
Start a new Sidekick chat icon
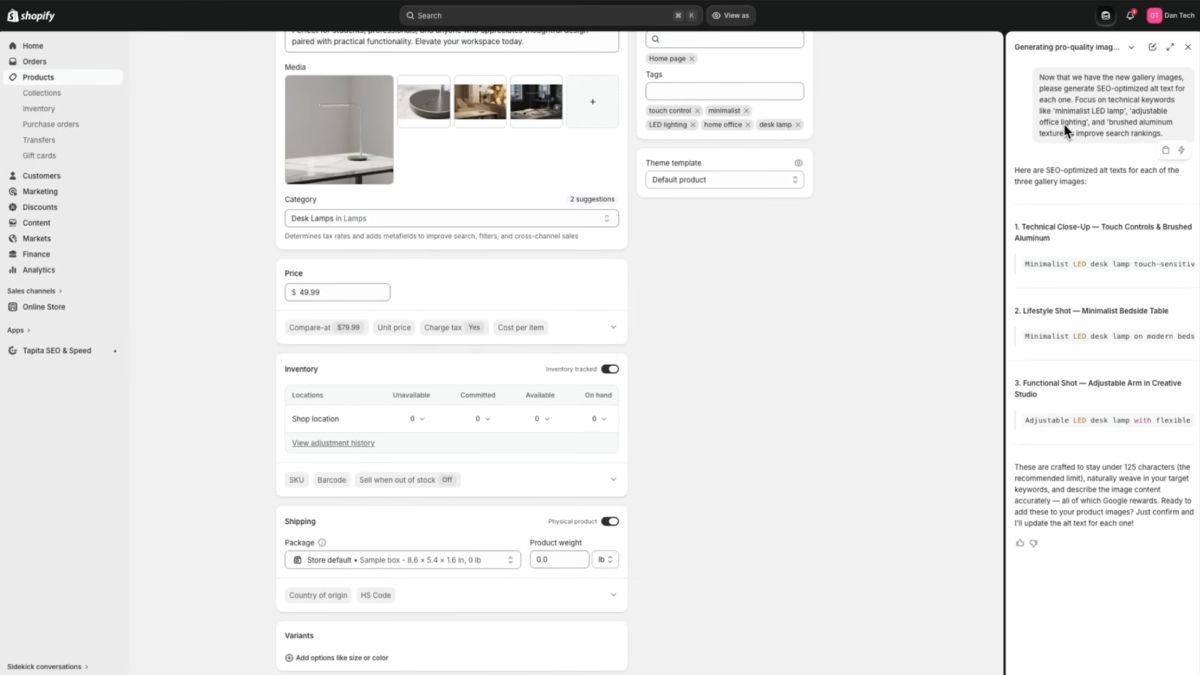[1152, 47]
